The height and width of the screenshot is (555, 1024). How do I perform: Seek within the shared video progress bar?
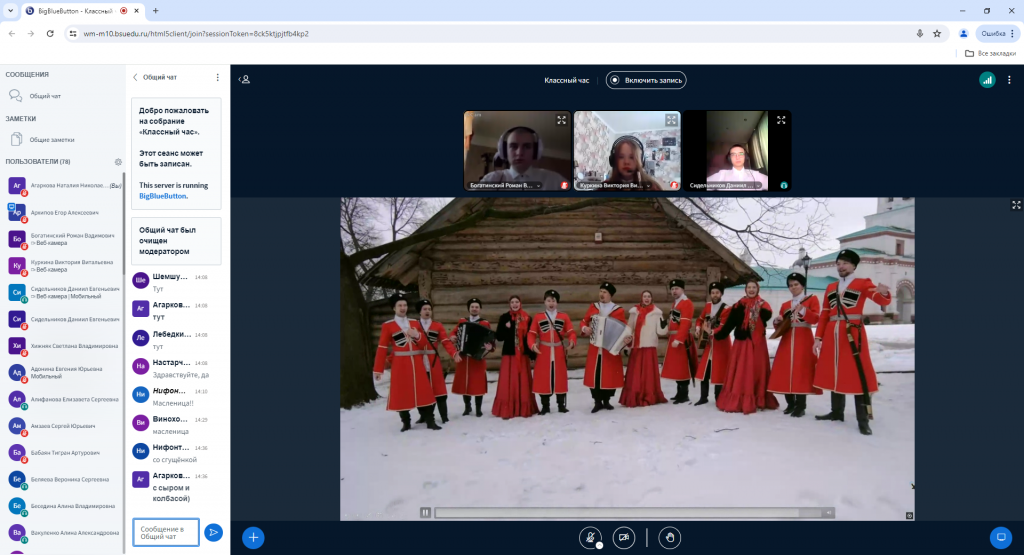point(627,513)
